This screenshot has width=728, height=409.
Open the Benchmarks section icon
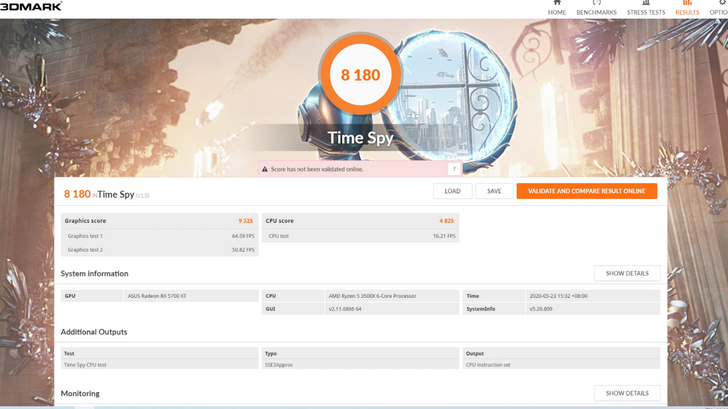[x=596, y=3]
